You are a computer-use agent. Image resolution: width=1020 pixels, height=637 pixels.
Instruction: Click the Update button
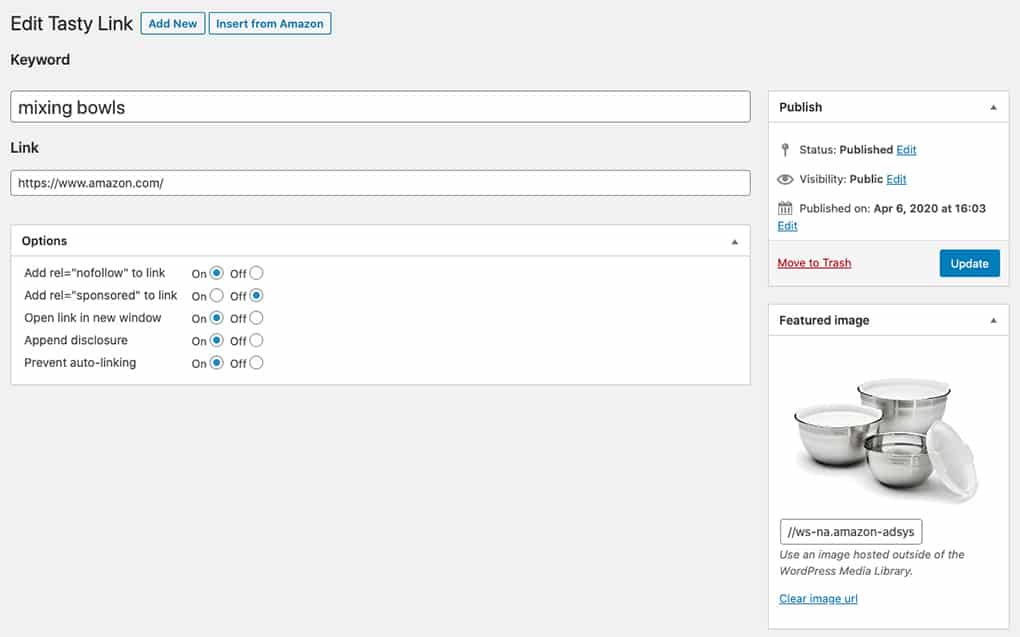click(969, 263)
